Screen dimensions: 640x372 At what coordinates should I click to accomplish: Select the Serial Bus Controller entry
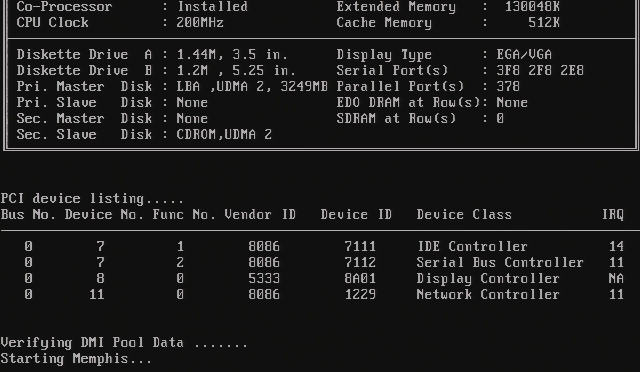pyautogui.click(x=500, y=262)
